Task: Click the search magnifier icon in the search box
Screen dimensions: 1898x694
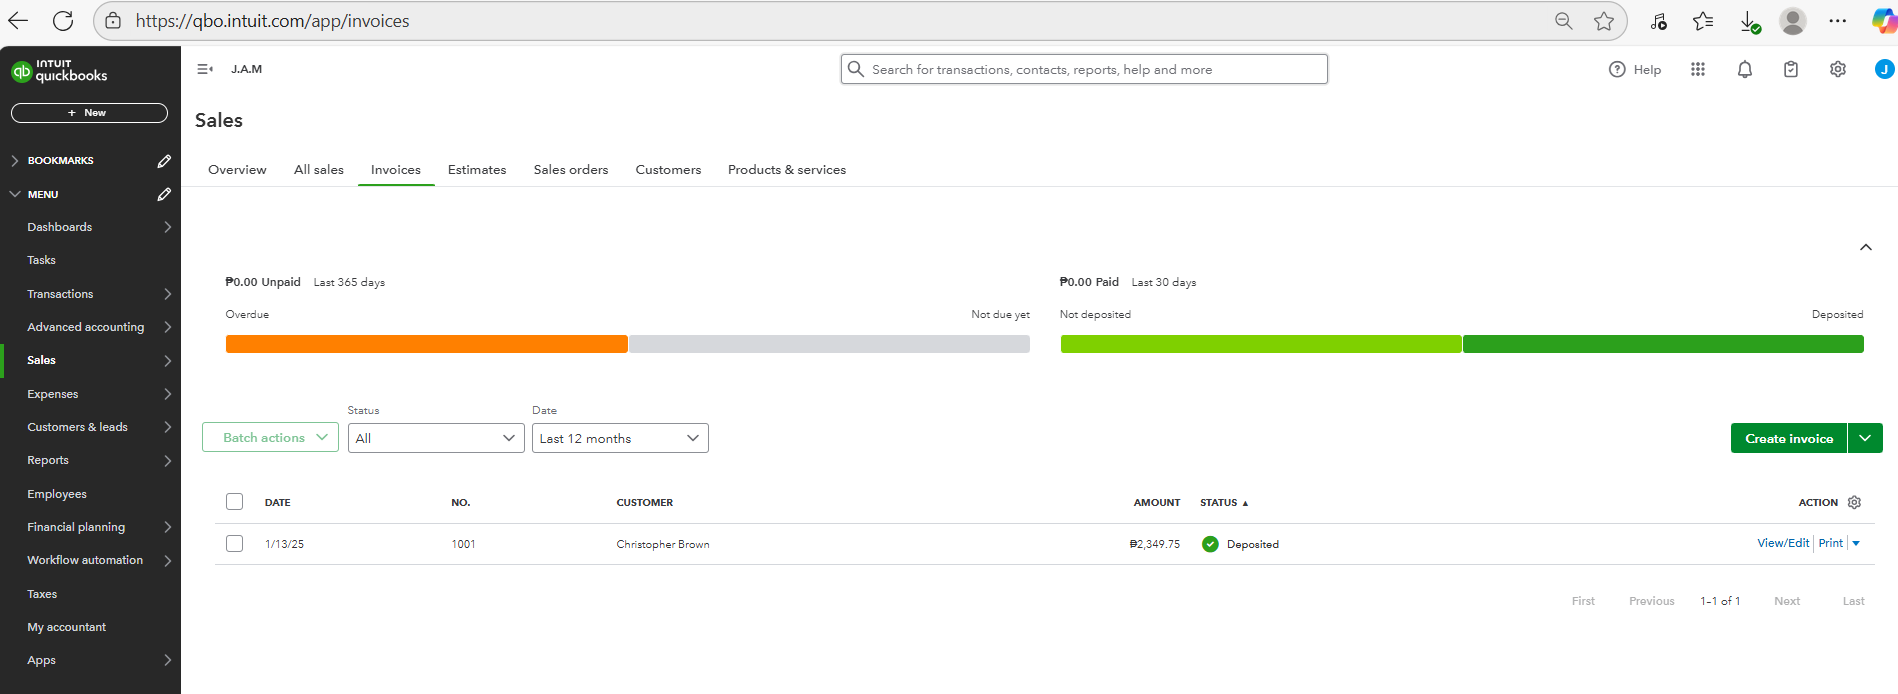Action: (855, 69)
